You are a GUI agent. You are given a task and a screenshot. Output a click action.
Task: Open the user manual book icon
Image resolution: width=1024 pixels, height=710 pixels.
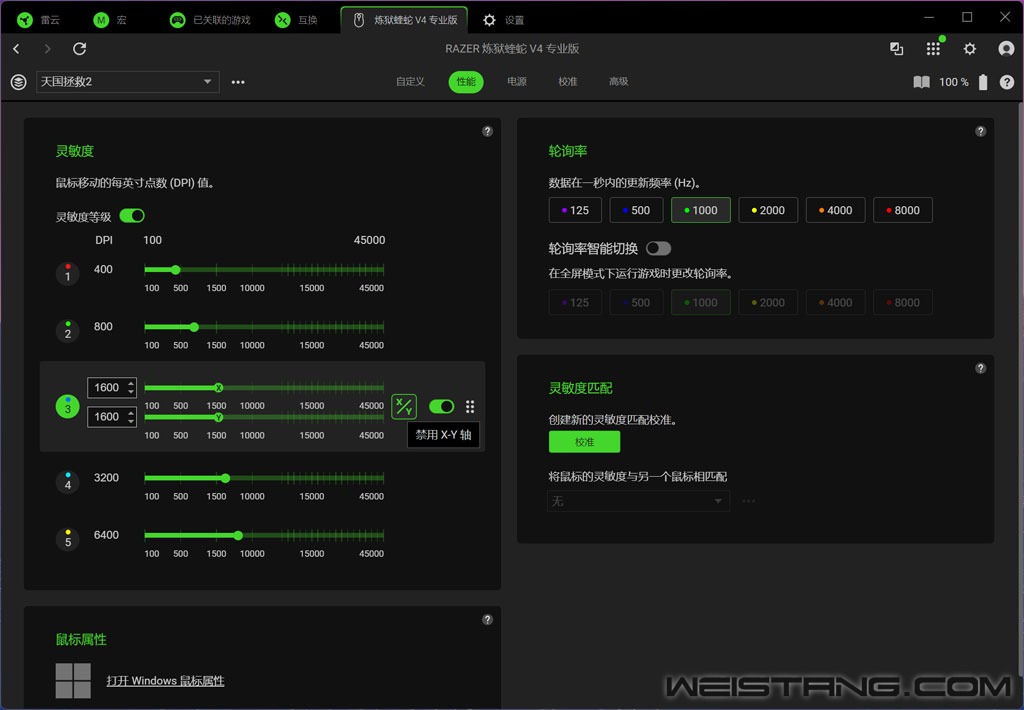coord(921,82)
